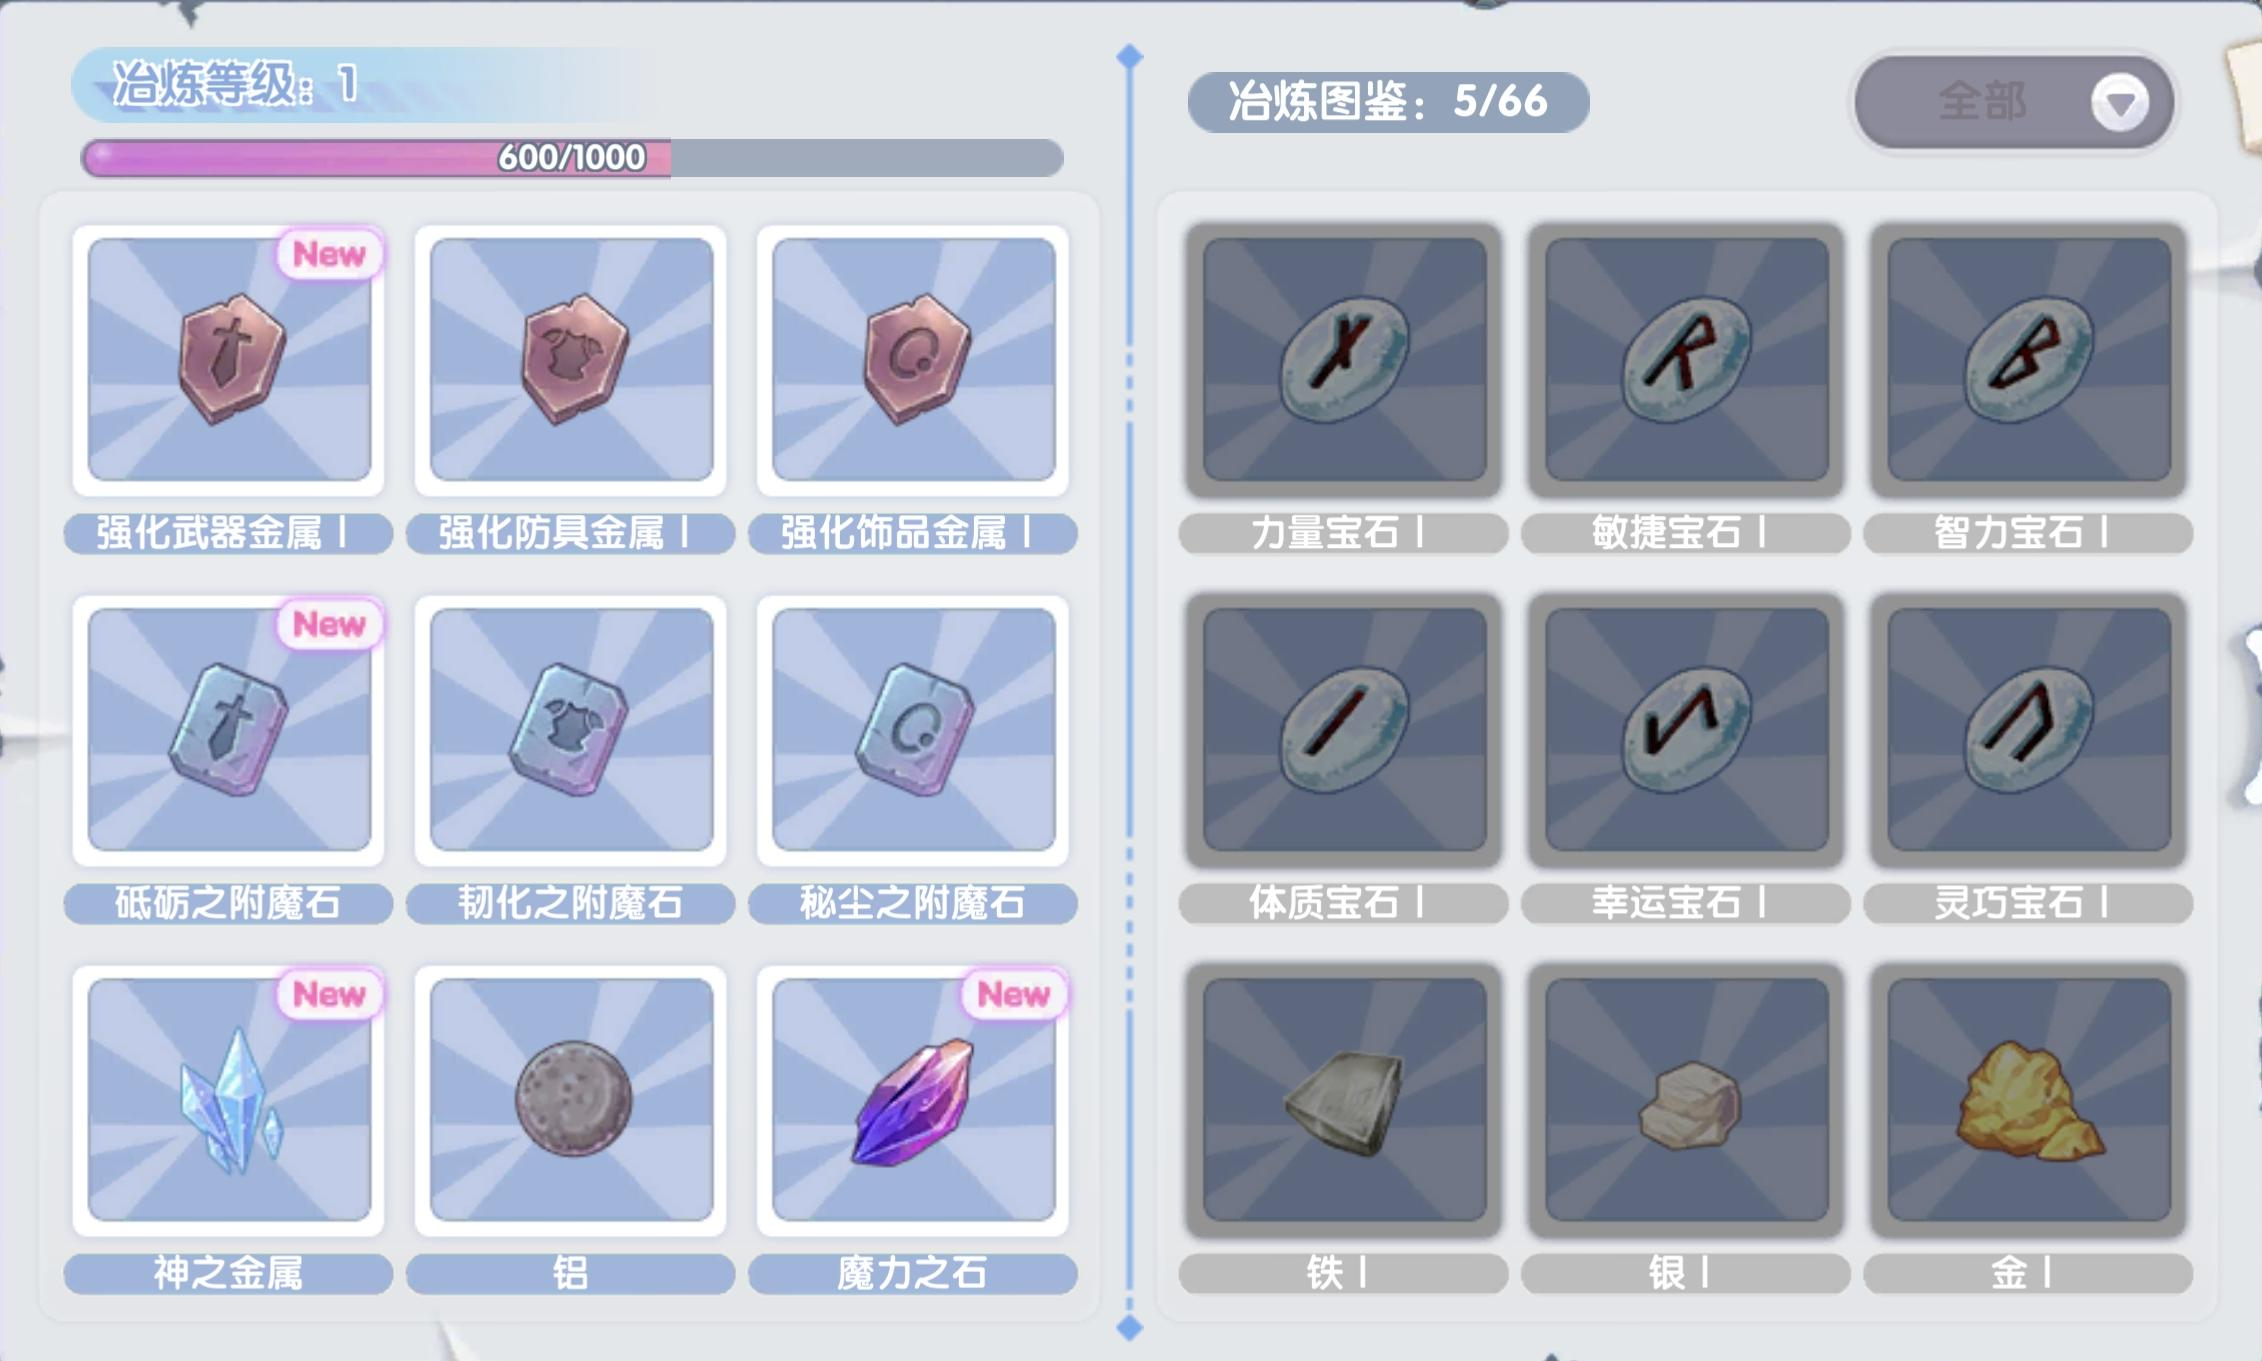Open the 神之金属 crystal item
This screenshot has width=2262, height=1361.
(229, 1100)
